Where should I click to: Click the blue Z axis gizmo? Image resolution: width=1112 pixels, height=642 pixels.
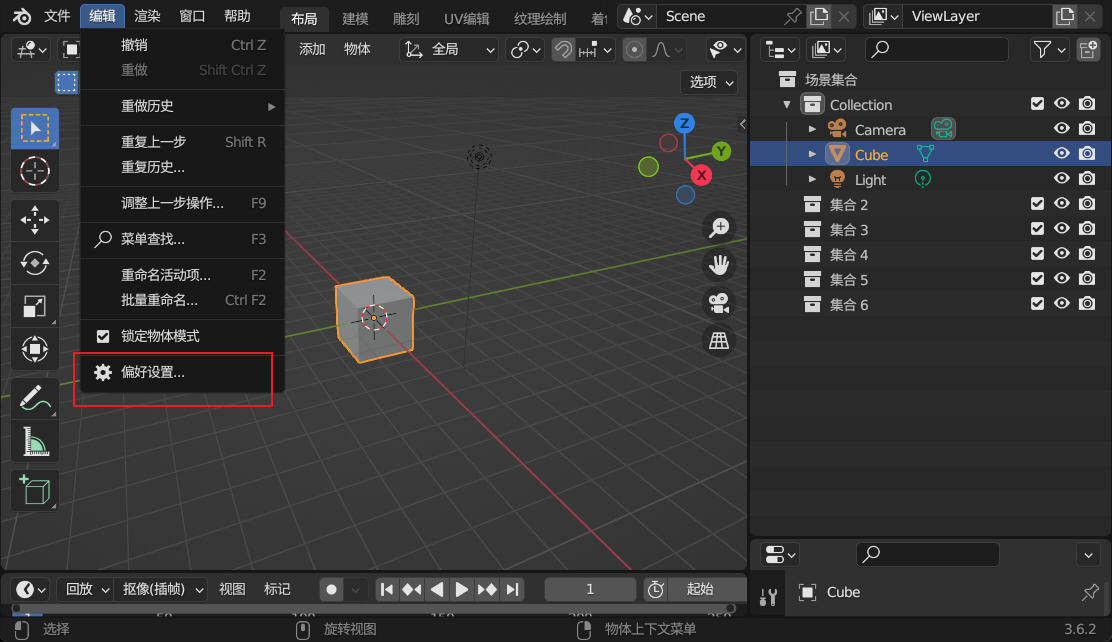click(684, 123)
